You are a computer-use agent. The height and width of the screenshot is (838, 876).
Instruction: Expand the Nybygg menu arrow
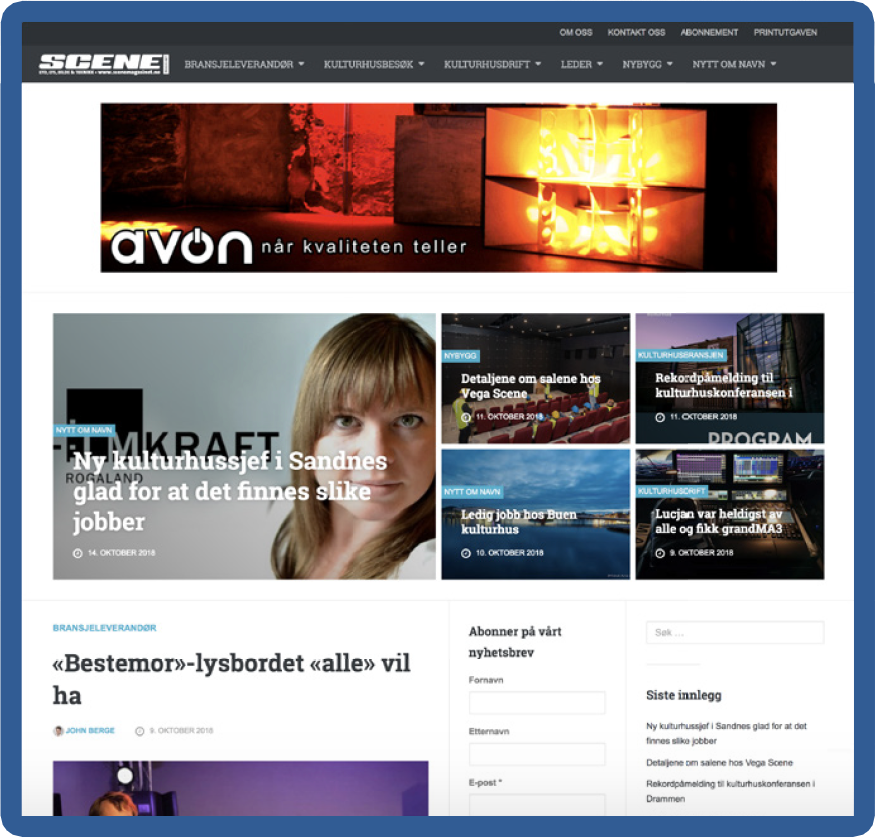coord(669,64)
